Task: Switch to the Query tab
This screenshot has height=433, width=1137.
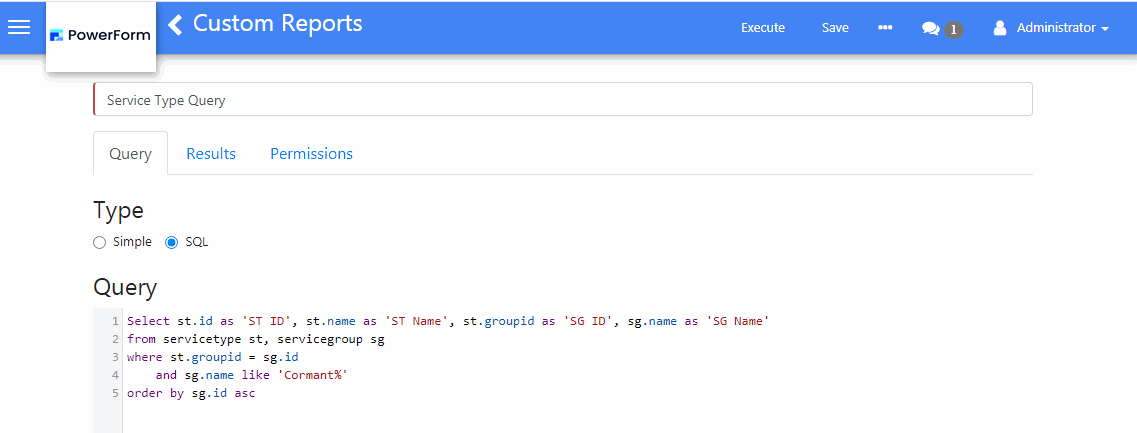Action: pyautogui.click(x=130, y=154)
